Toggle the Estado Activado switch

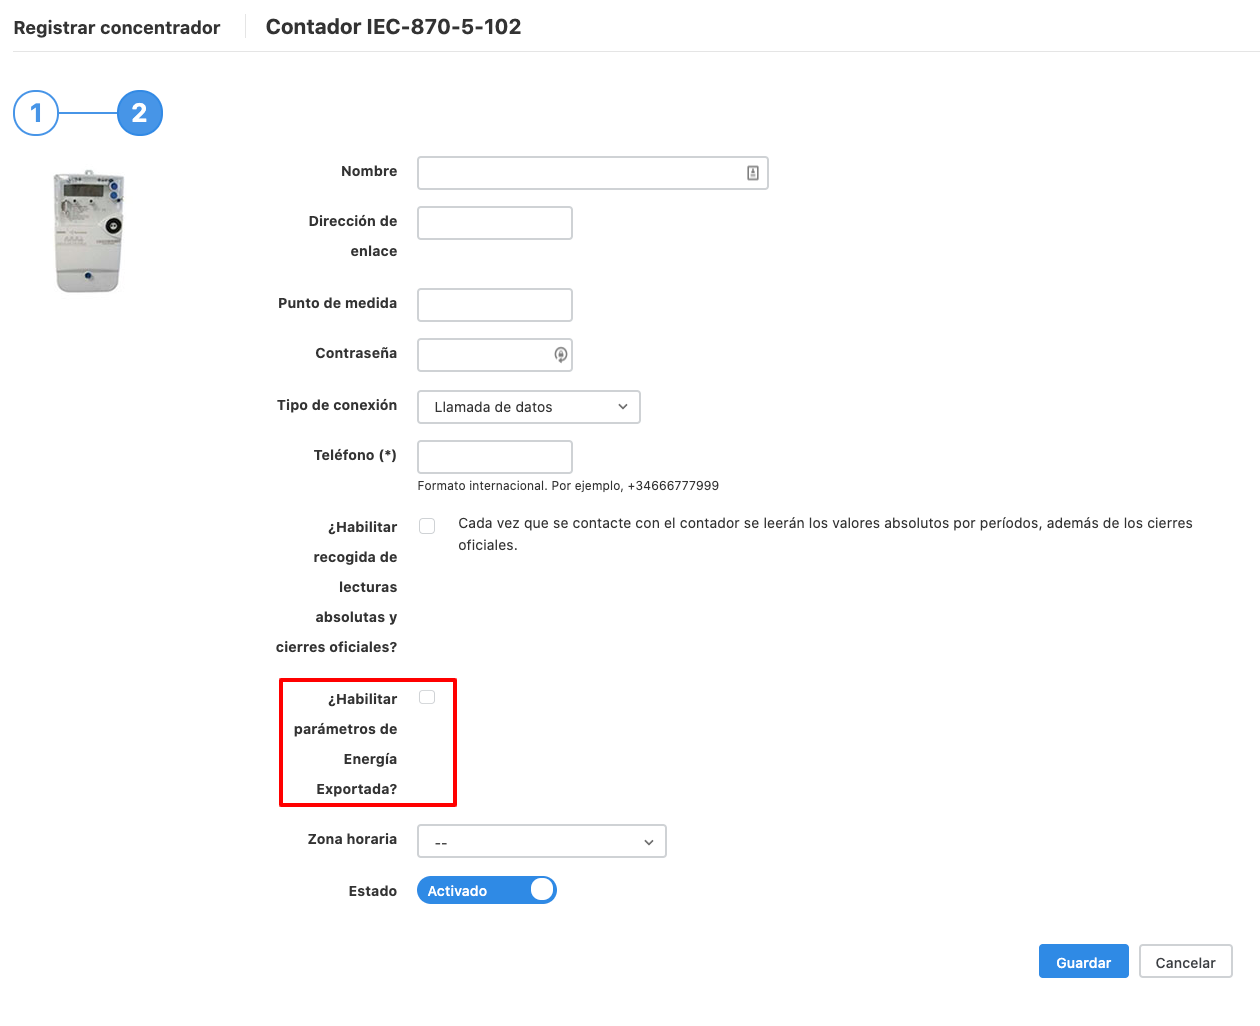pos(487,890)
